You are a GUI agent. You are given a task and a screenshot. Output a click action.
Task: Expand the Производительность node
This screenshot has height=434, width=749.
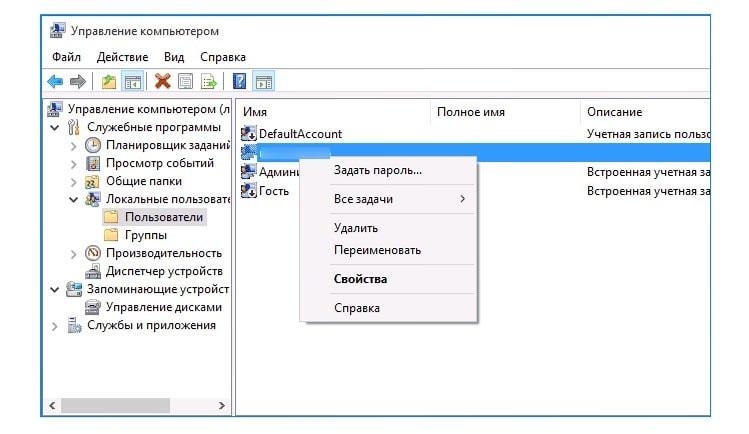point(74,254)
